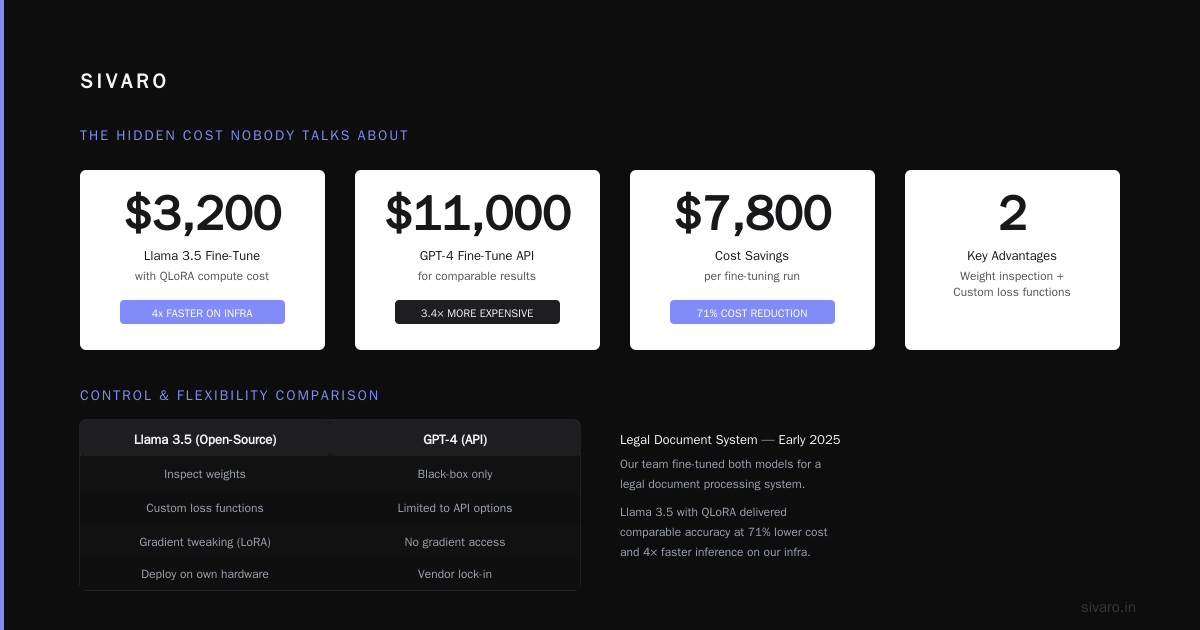Click the $3,200 Llama fine-tune figure
The height and width of the screenshot is (630, 1200).
[202, 213]
